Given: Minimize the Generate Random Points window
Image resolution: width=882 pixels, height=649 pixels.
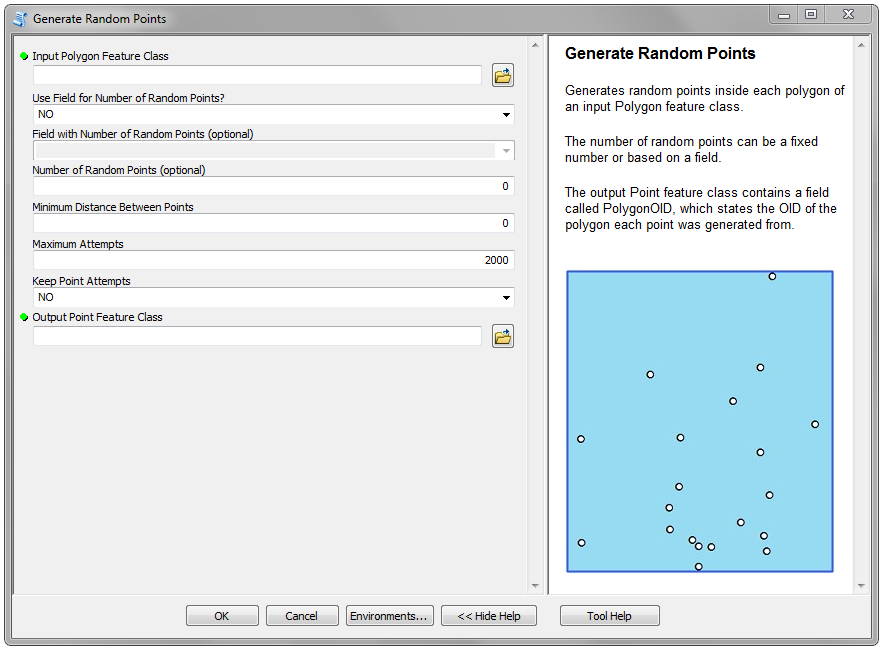Looking at the screenshot, I should [x=784, y=15].
